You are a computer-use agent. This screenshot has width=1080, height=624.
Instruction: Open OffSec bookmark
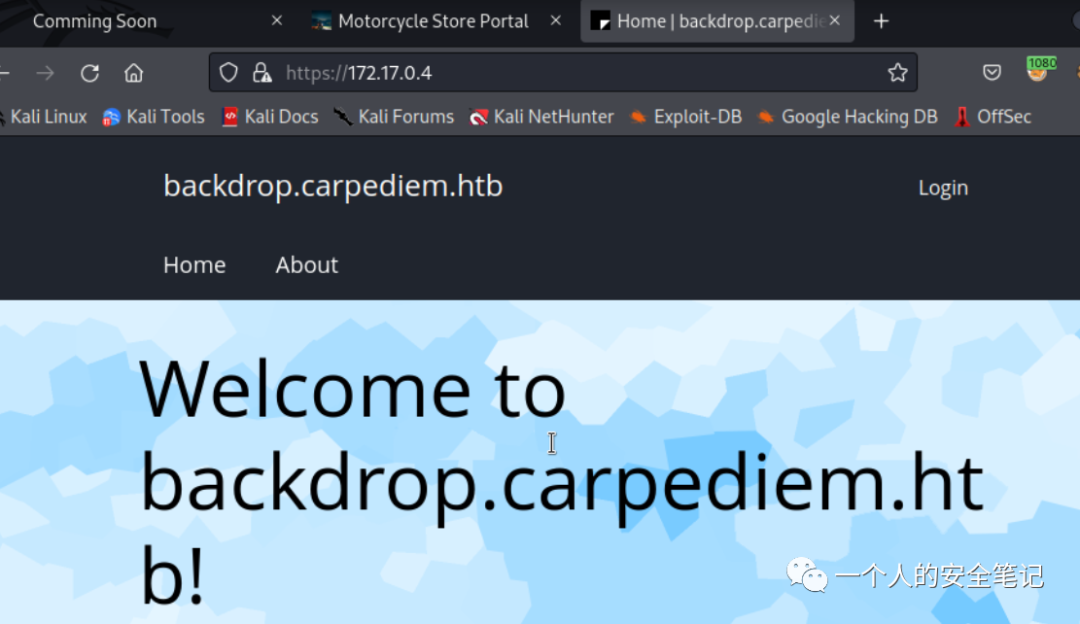pyautogui.click(x=993, y=116)
